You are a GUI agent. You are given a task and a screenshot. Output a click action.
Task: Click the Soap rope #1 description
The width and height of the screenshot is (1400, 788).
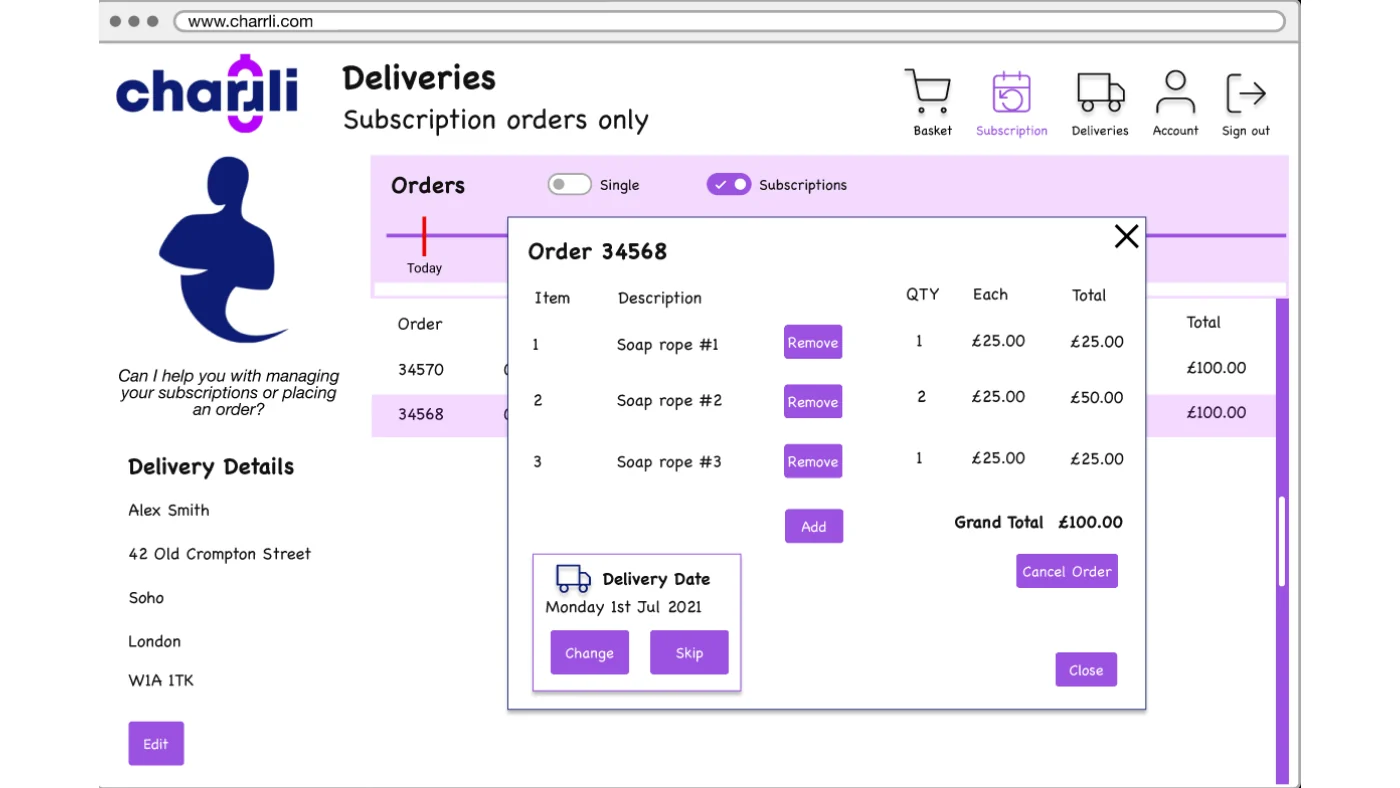tap(668, 345)
